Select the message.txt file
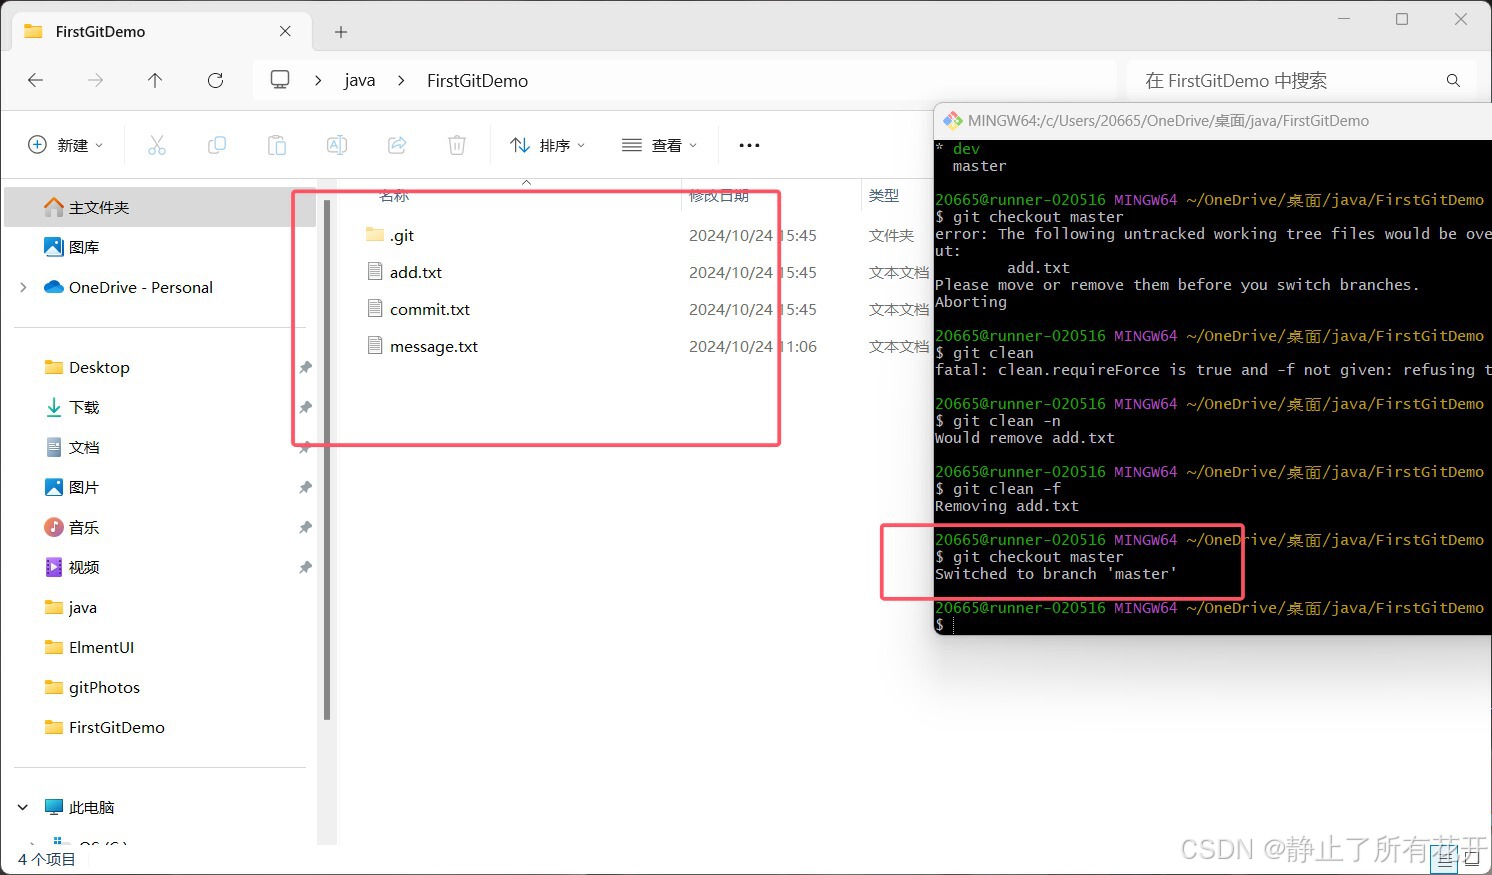The image size is (1492, 875). click(x=434, y=346)
